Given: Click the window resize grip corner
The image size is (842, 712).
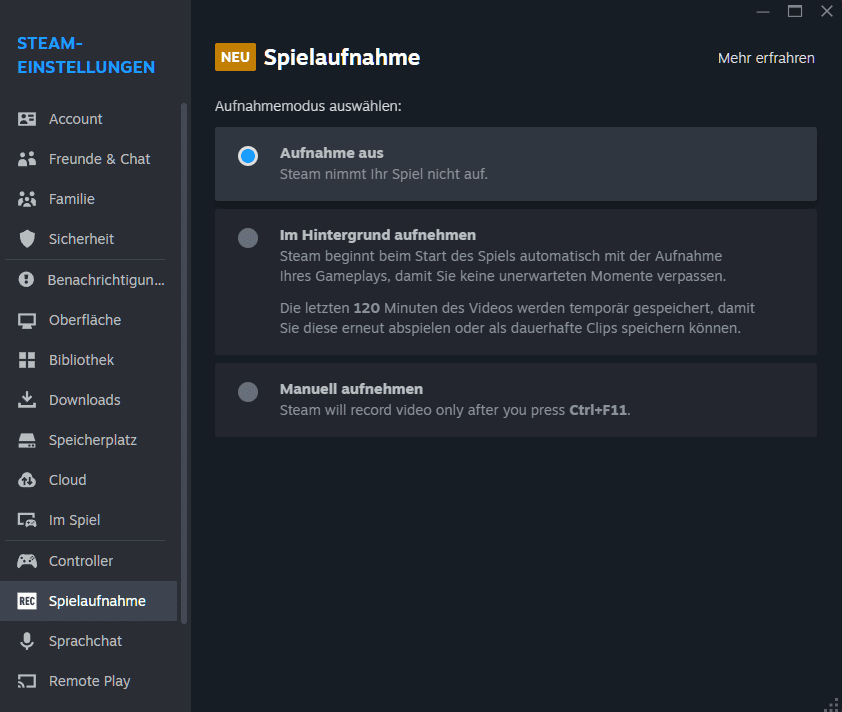Looking at the screenshot, I should [832, 703].
